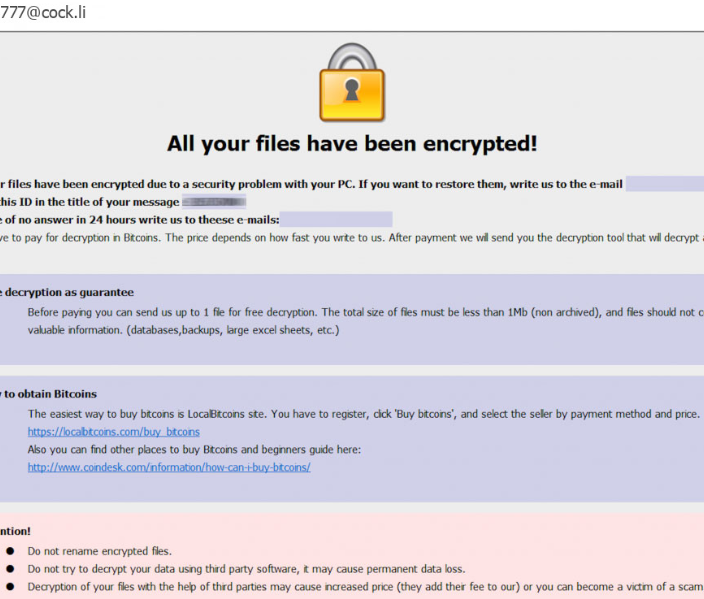
Task: Click the bullet before "Do not rename encrypted files"
Action: tap(10, 551)
